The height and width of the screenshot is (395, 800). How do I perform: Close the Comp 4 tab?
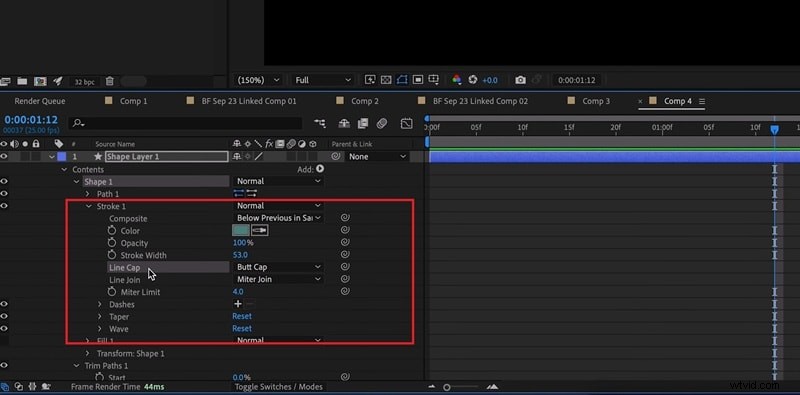point(640,102)
